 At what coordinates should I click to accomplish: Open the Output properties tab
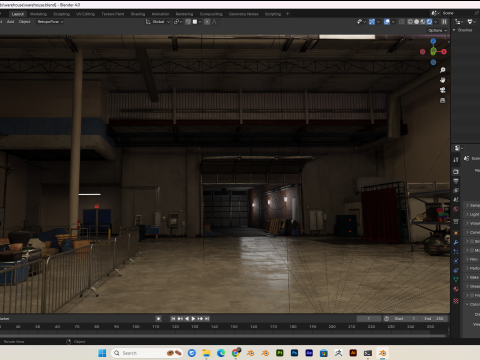click(456, 181)
